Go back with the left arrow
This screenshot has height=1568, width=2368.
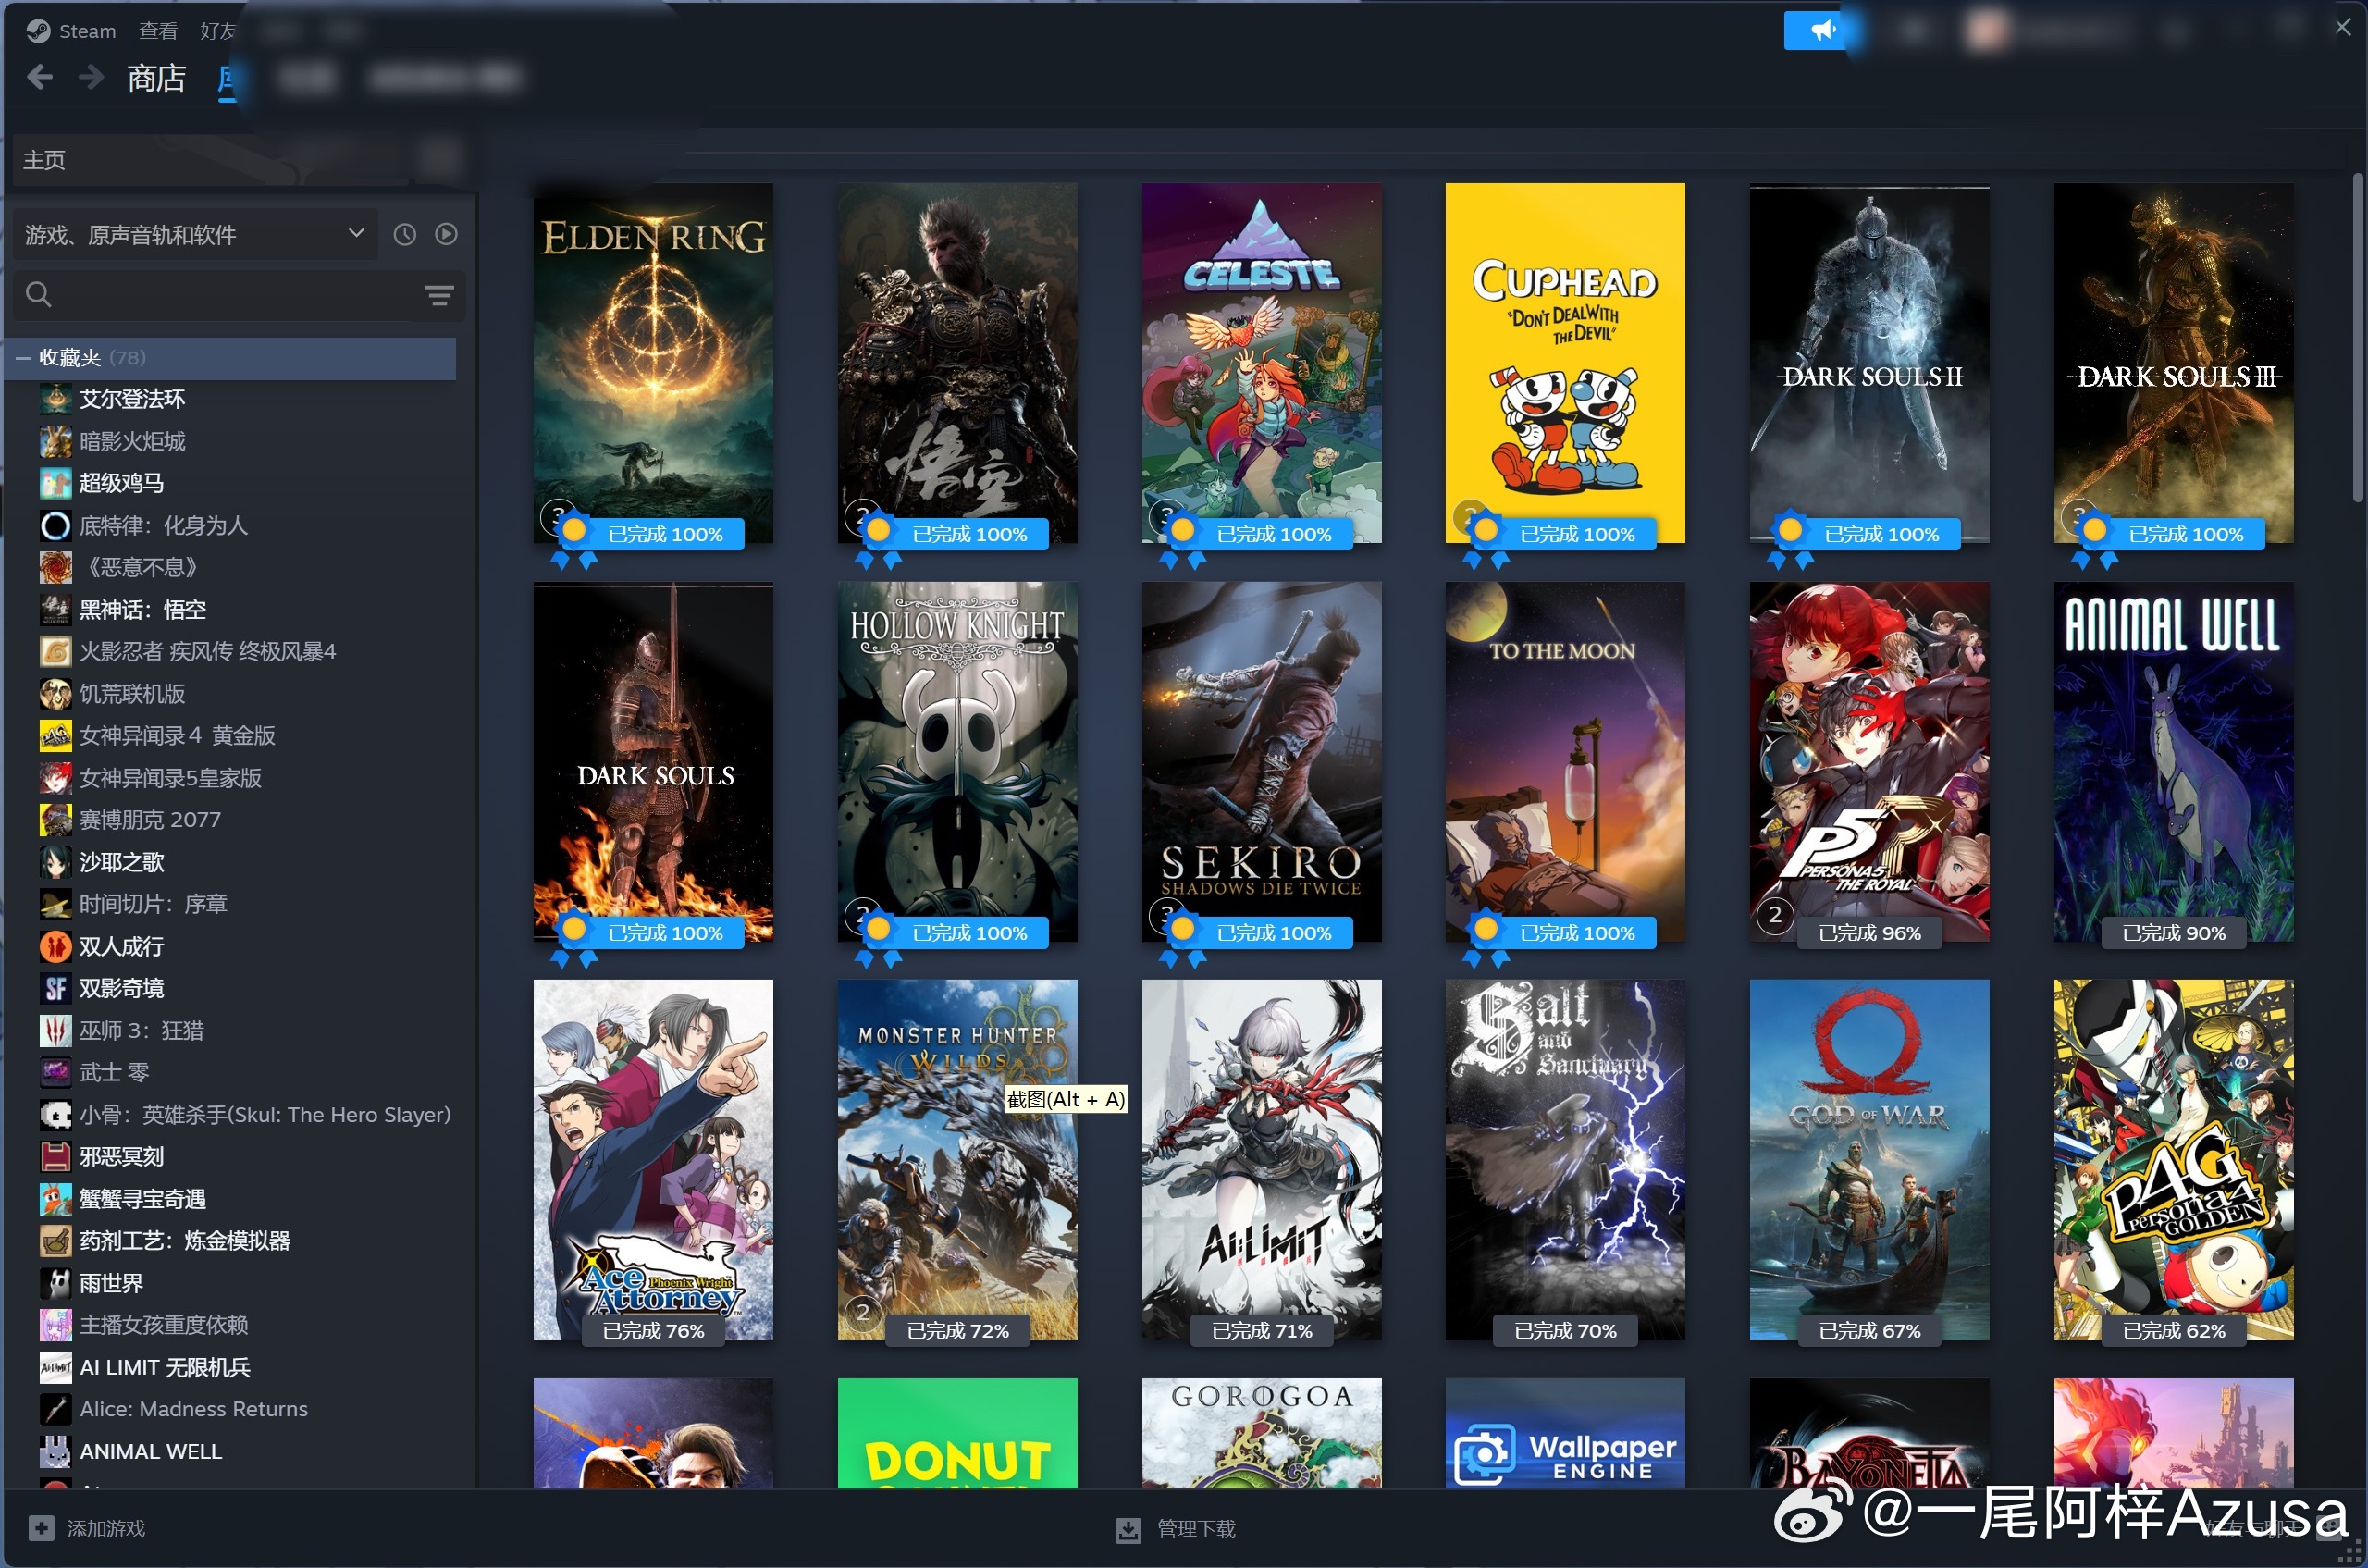click(x=40, y=77)
